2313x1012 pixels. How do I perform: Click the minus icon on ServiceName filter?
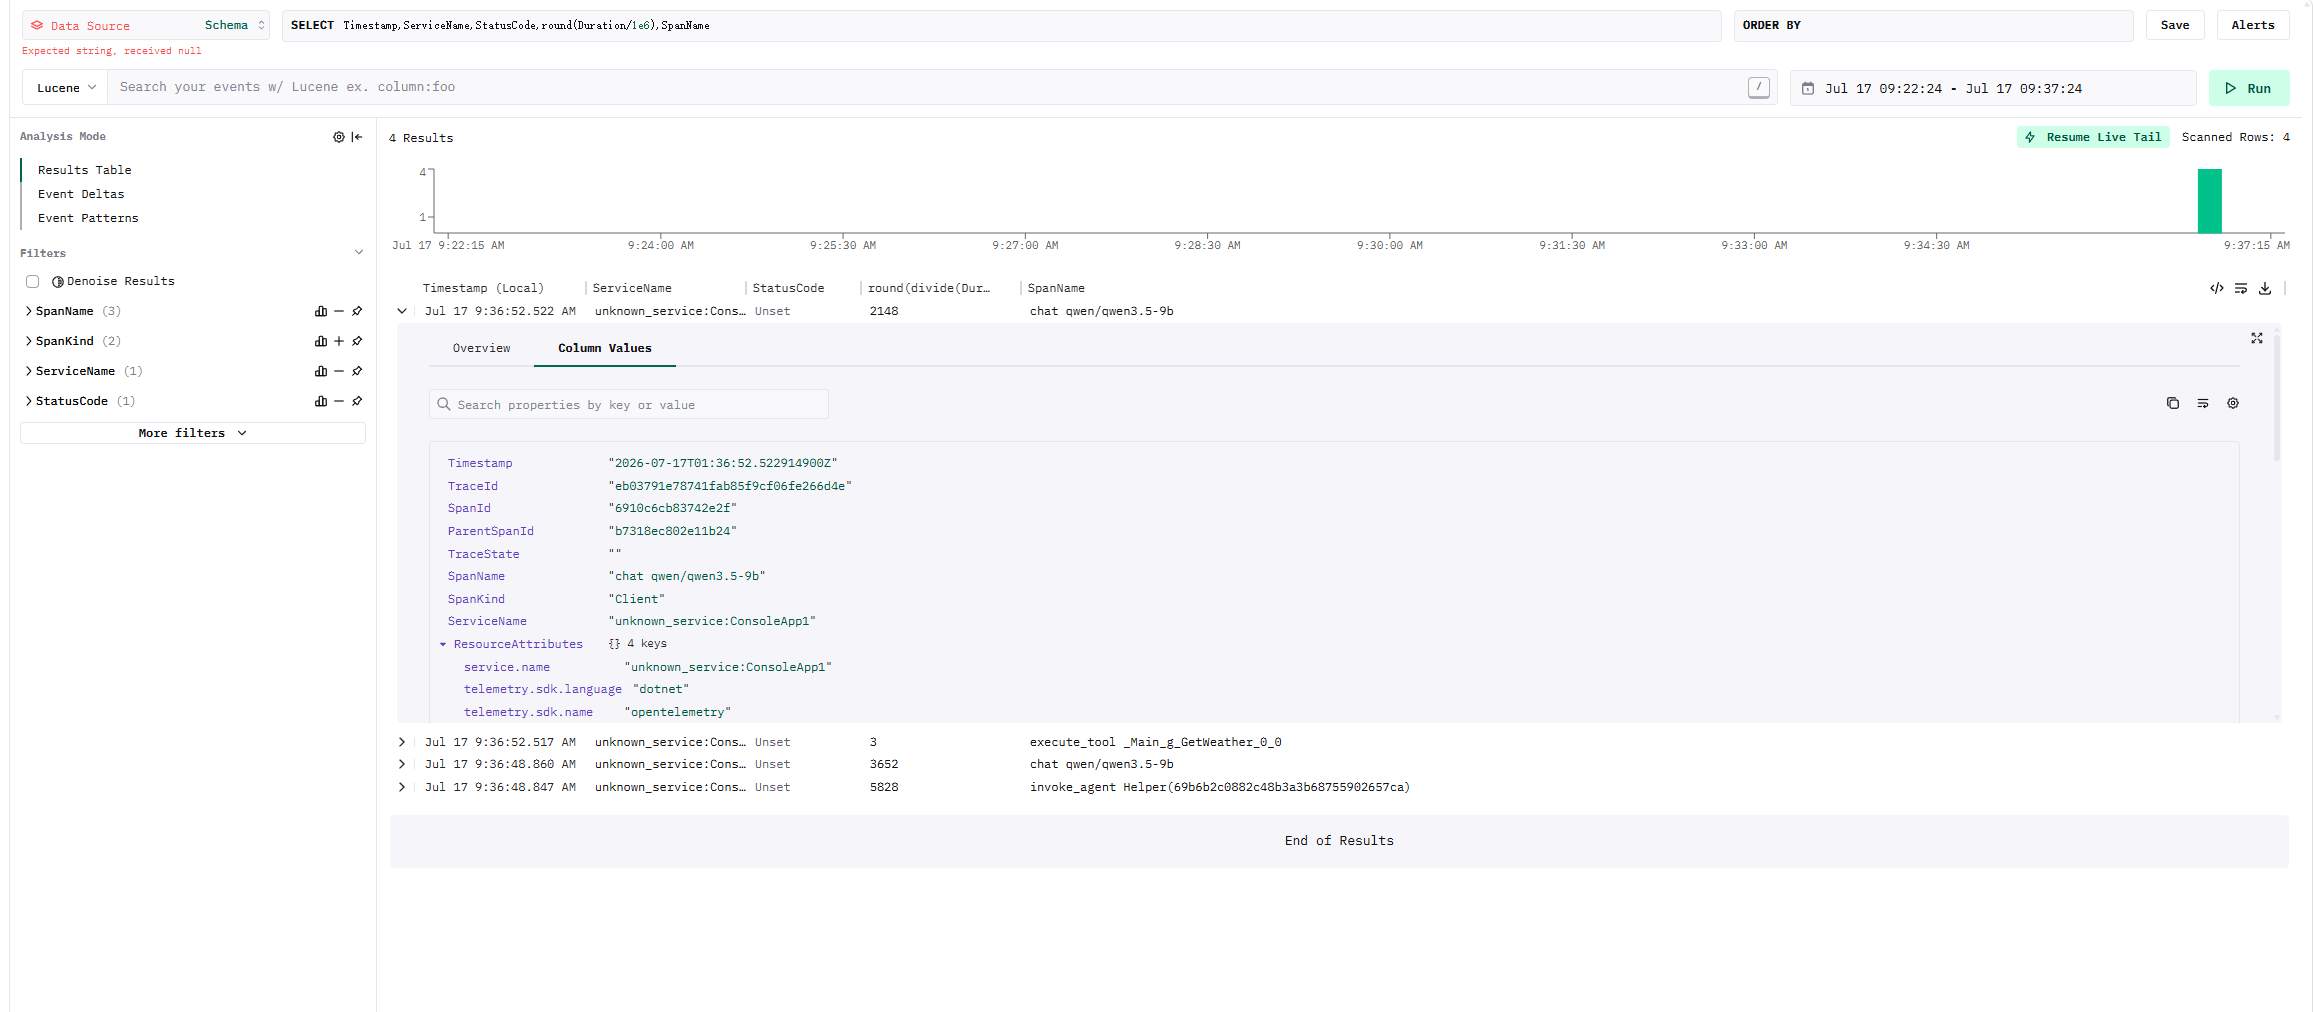click(339, 372)
